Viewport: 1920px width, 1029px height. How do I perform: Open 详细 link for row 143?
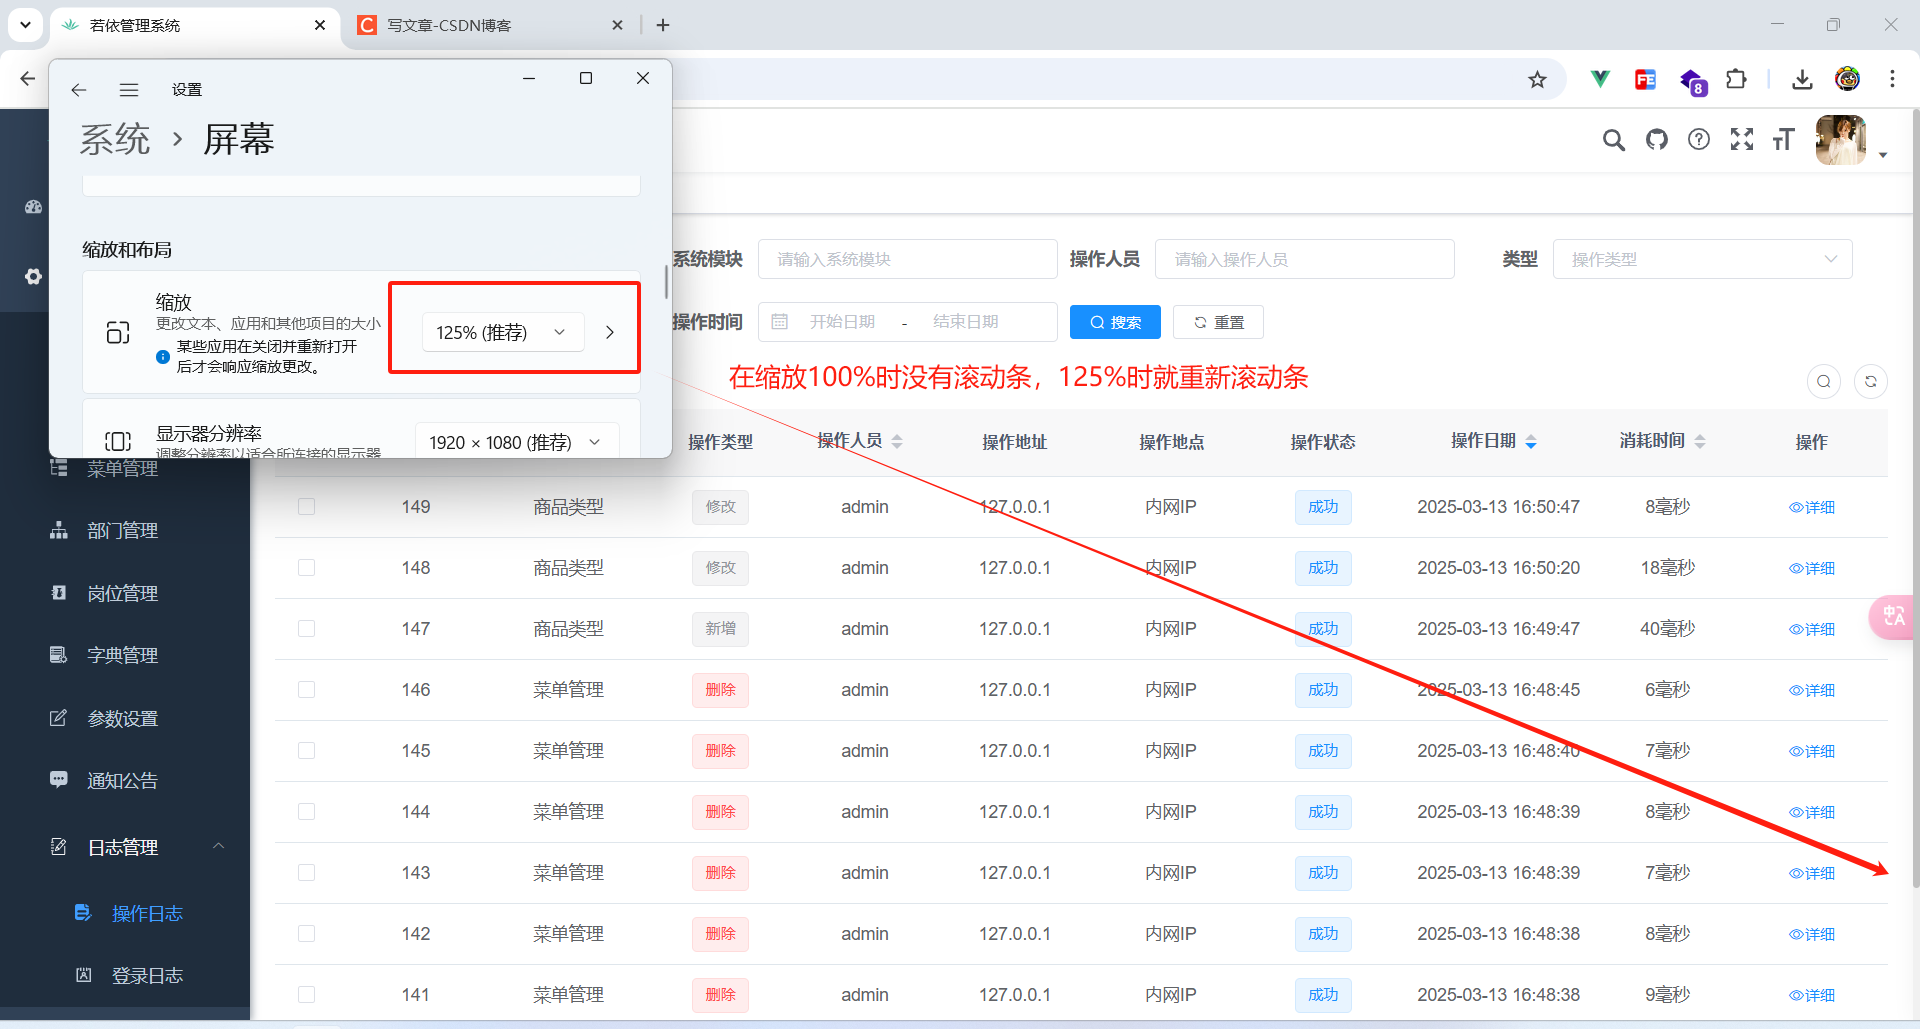tap(1812, 873)
